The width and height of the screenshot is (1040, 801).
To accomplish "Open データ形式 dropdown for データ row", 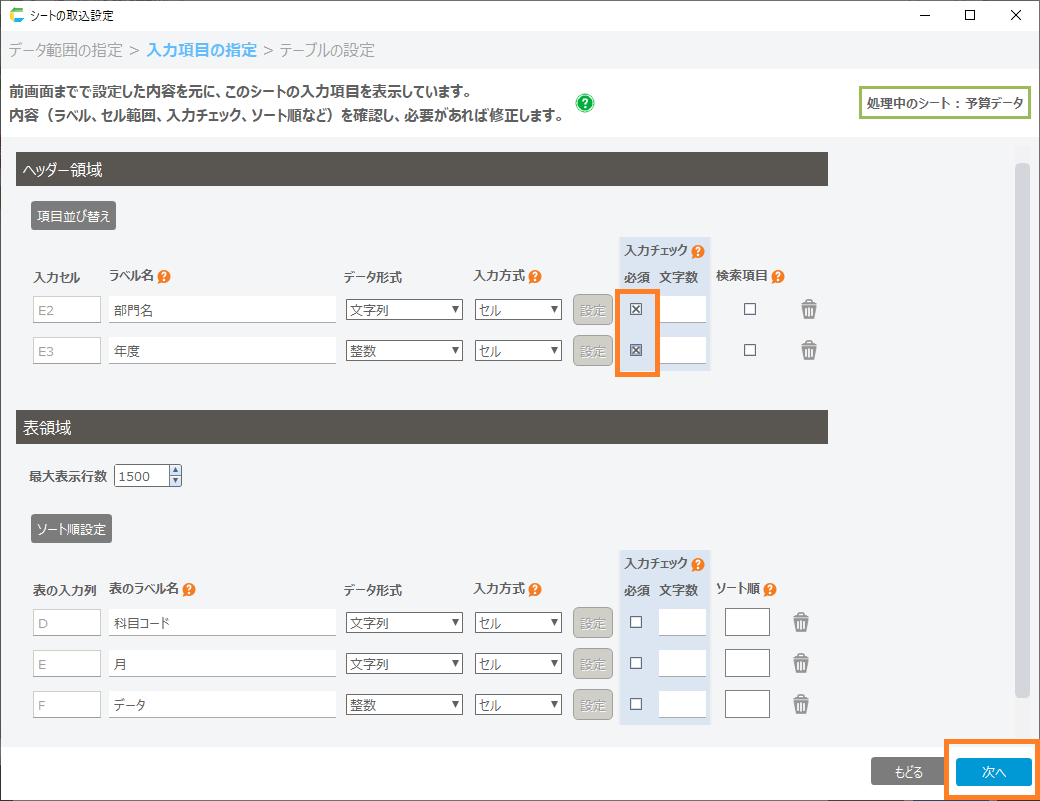I will [404, 705].
